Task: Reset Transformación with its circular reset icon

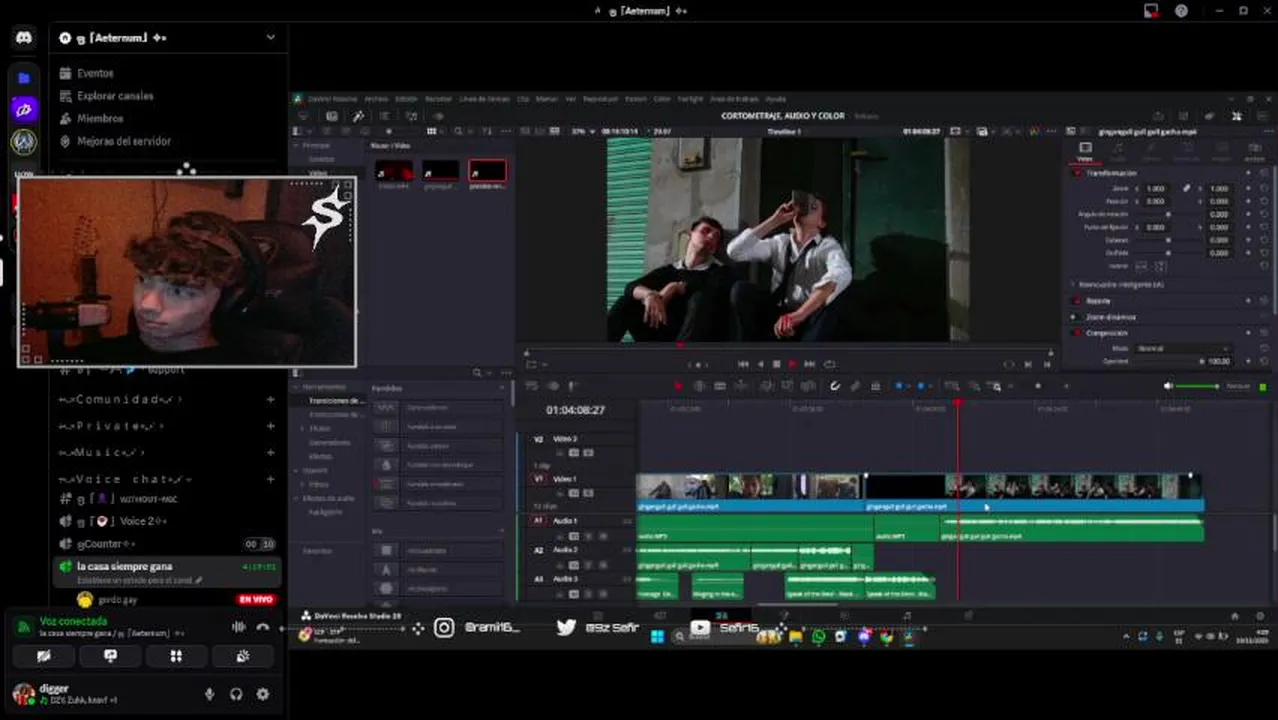Action: pyautogui.click(x=1264, y=173)
